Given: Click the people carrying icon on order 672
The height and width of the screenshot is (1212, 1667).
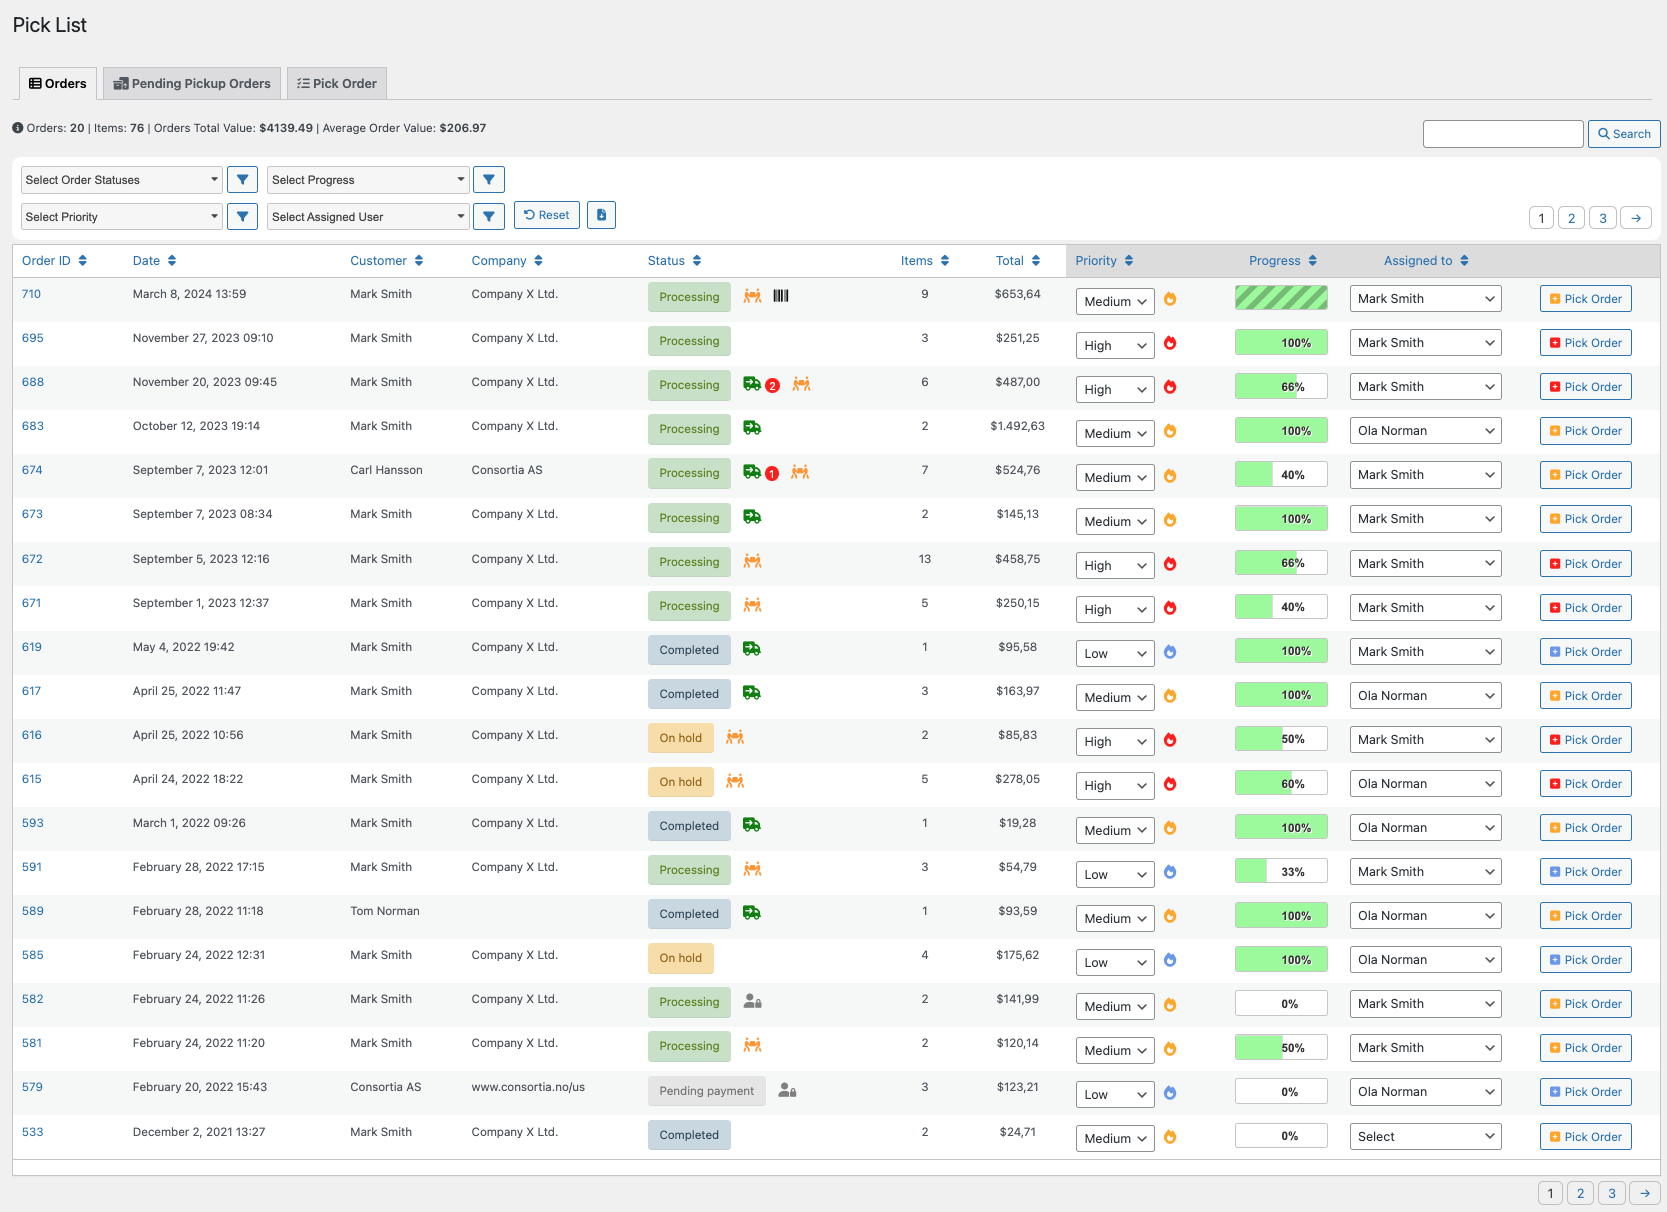Looking at the screenshot, I should pyautogui.click(x=753, y=561).
